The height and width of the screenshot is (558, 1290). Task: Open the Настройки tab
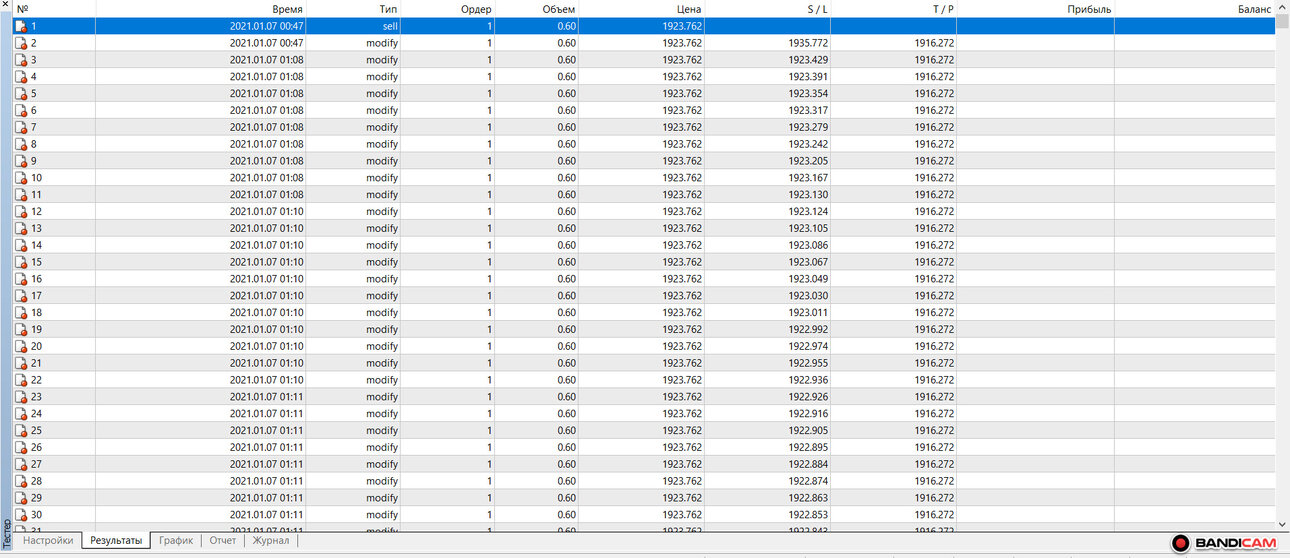pos(48,541)
